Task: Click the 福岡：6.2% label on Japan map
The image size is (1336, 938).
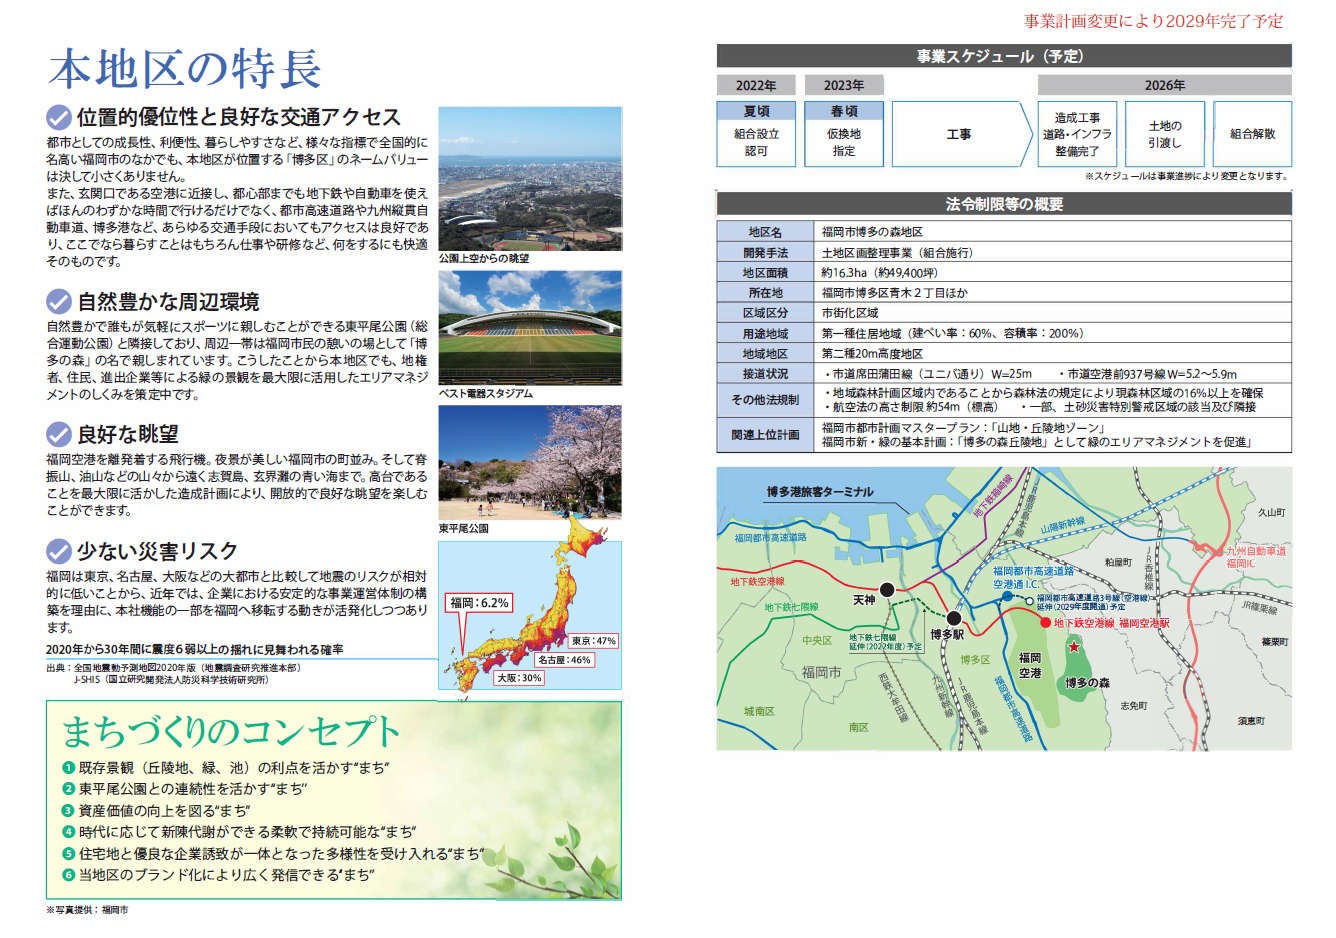Action: [480, 603]
